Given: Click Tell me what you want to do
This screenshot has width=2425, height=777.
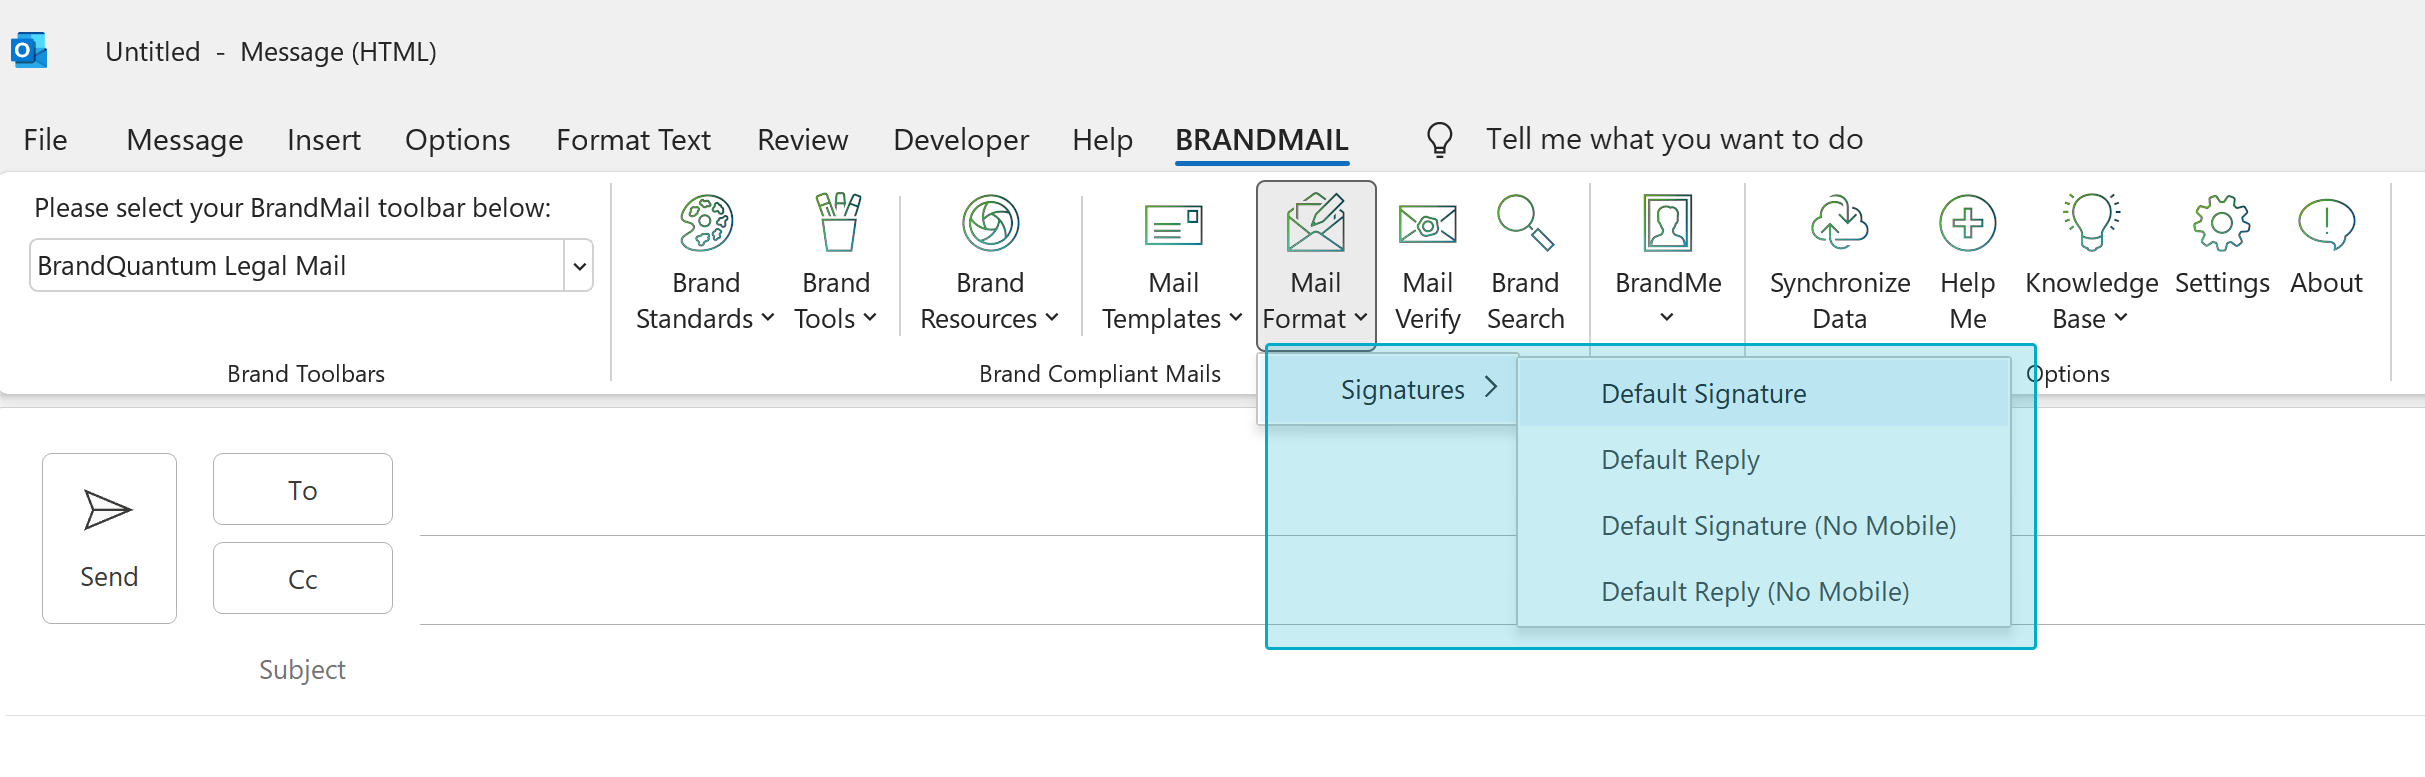Looking at the screenshot, I should click(1674, 140).
